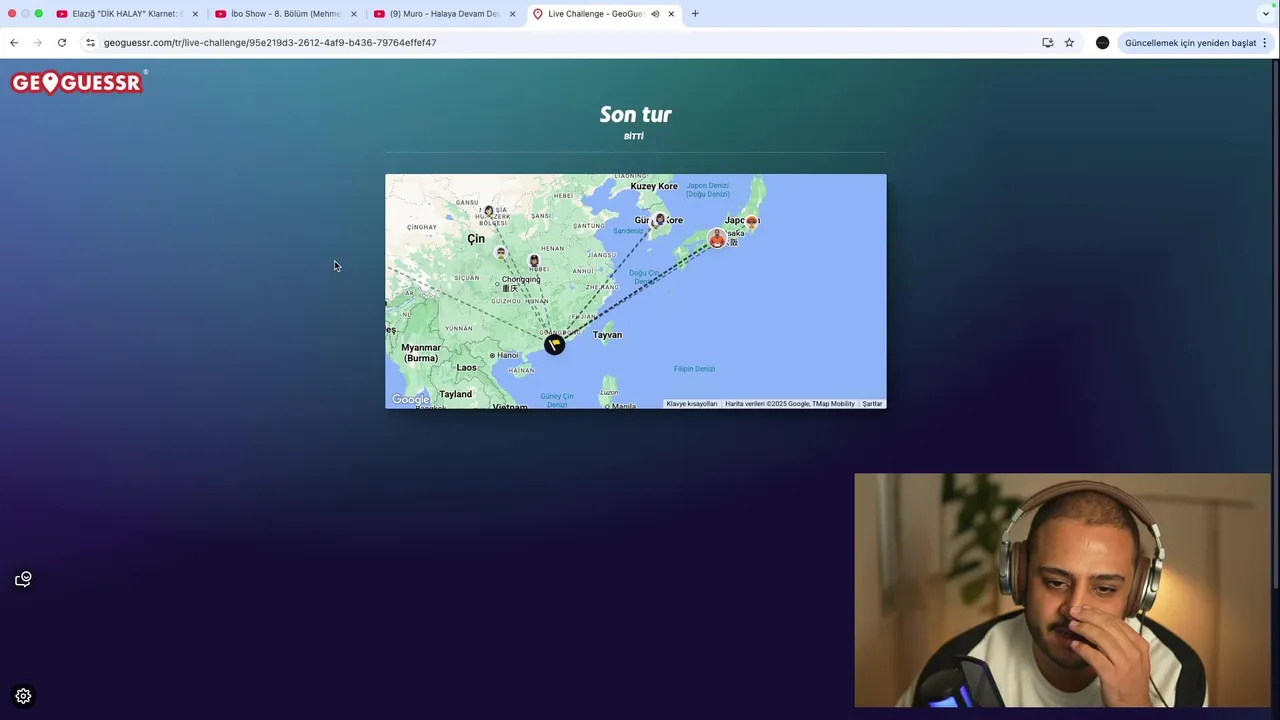Bookmark this page with the star icon
This screenshot has height=720, width=1280.
[1069, 43]
